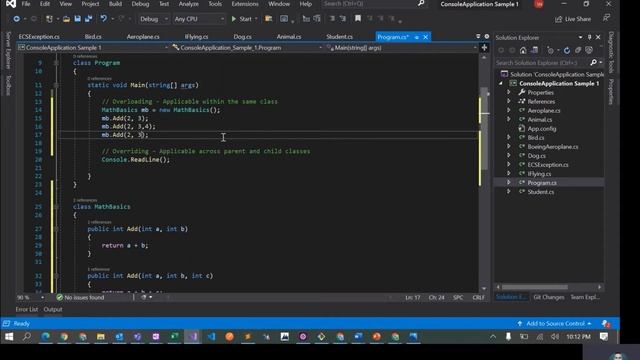Open Windows Start menu
Screen dimensions: 640x360
point(9,337)
